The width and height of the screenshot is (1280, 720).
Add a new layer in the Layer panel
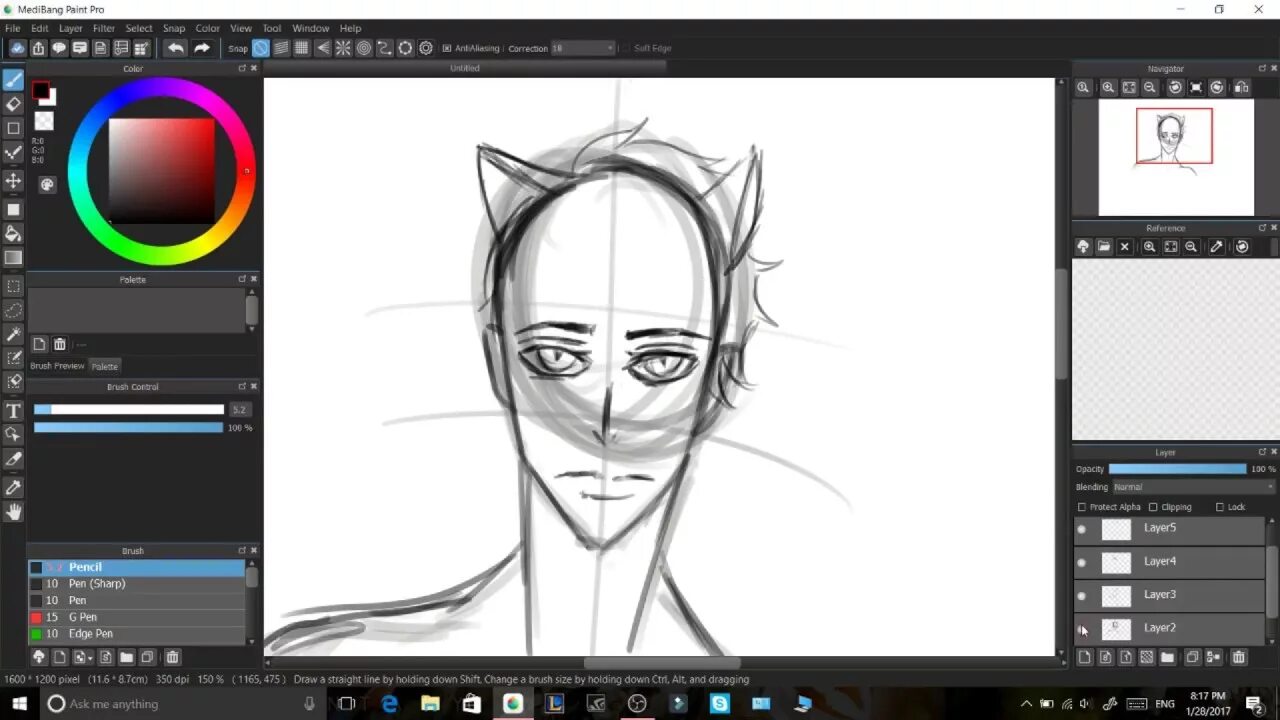[x=1084, y=657]
